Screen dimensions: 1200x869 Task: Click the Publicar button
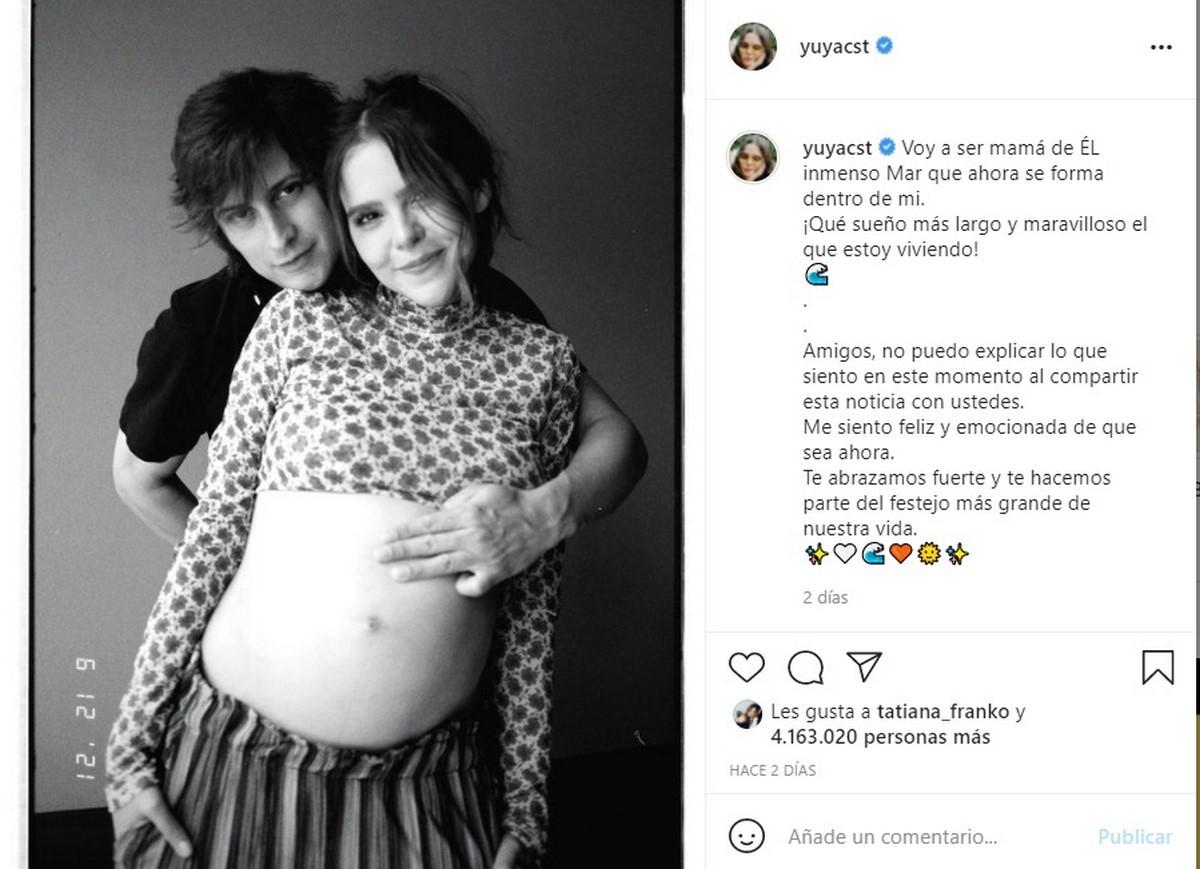[x=1135, y=837]
